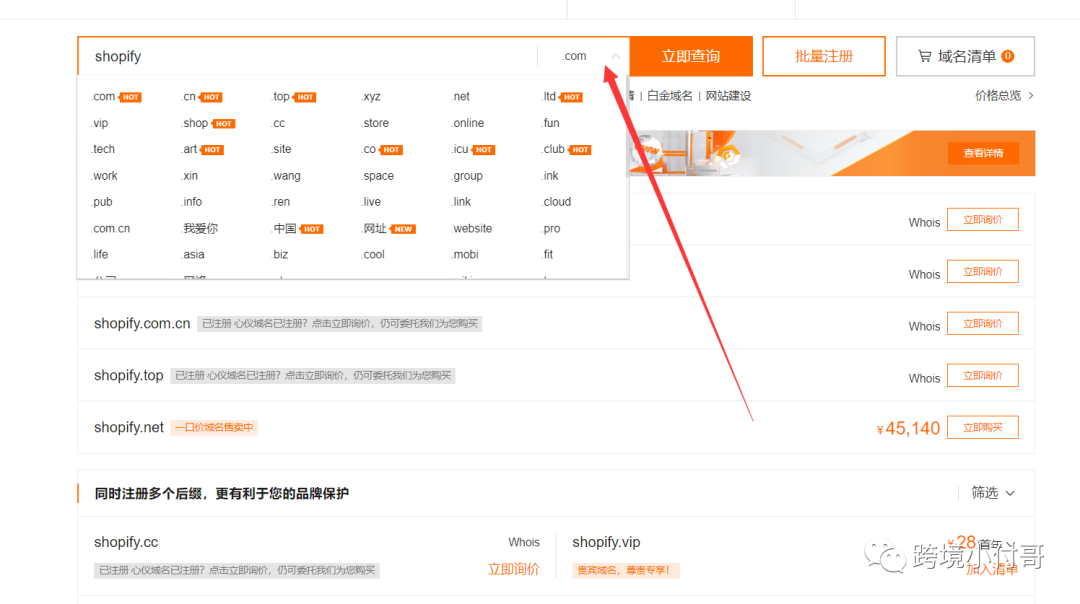
Task: Click the shopping cart icon in 域名清单
Action: pos(924,56)
